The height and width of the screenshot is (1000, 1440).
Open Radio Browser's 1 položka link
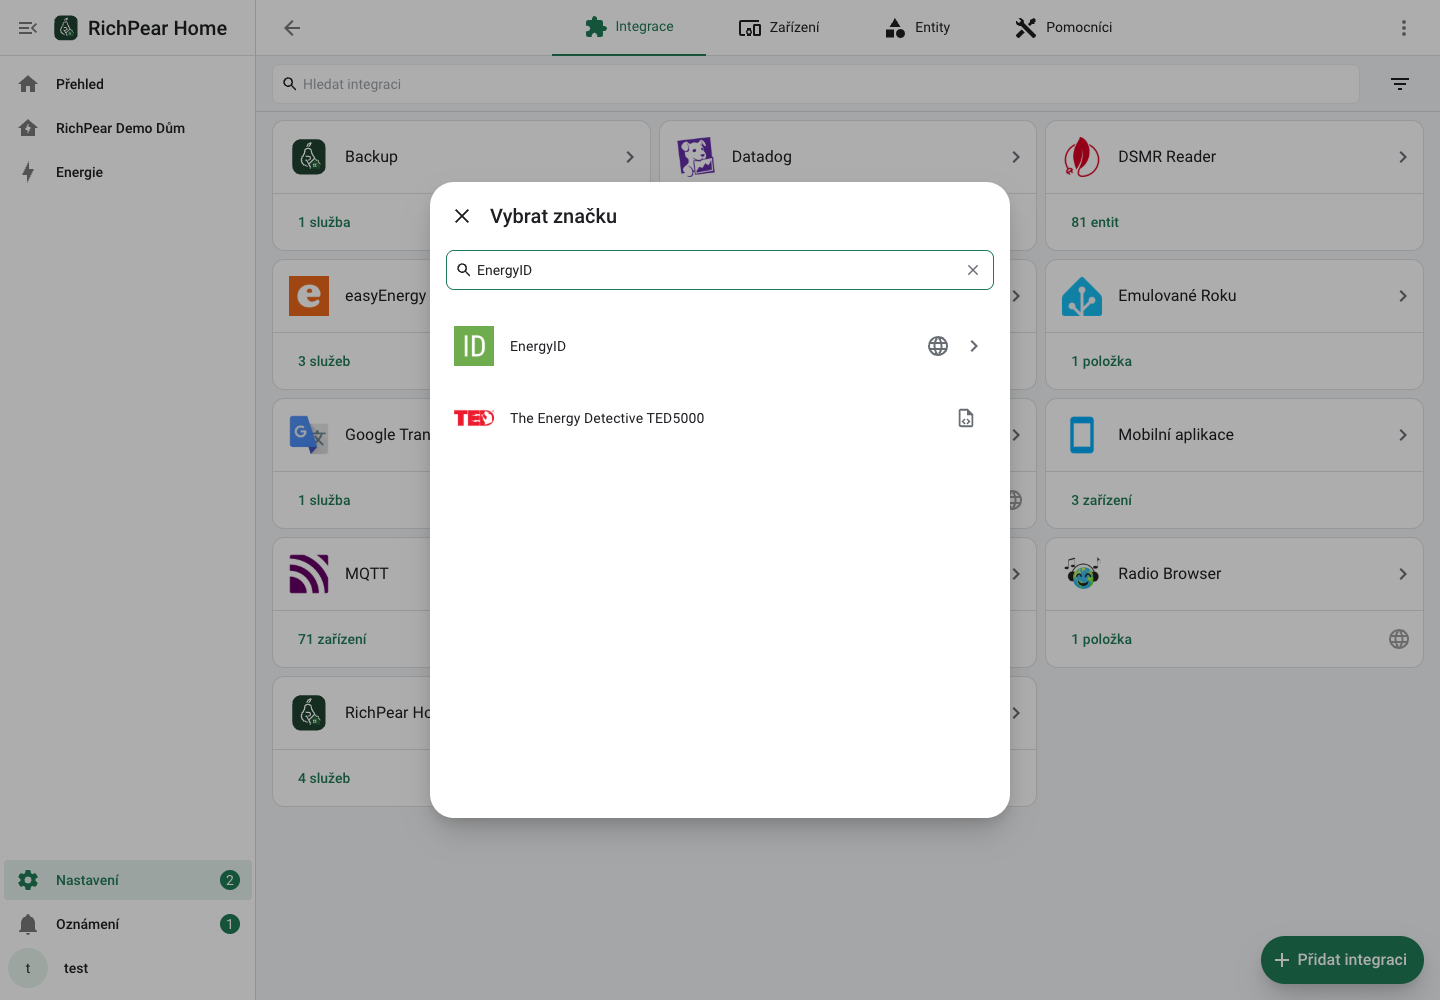[x=1102, y=639]
